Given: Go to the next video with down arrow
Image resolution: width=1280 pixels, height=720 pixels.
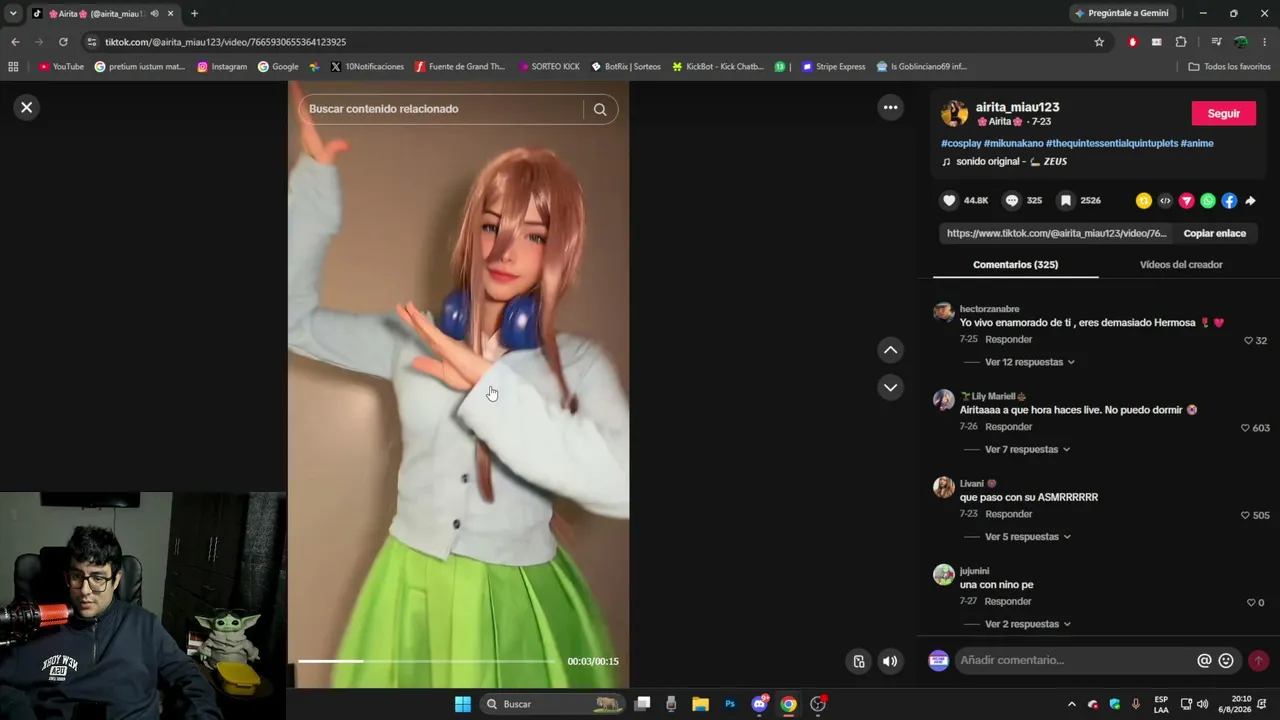Looking at the screenshot, I should 890,387.
